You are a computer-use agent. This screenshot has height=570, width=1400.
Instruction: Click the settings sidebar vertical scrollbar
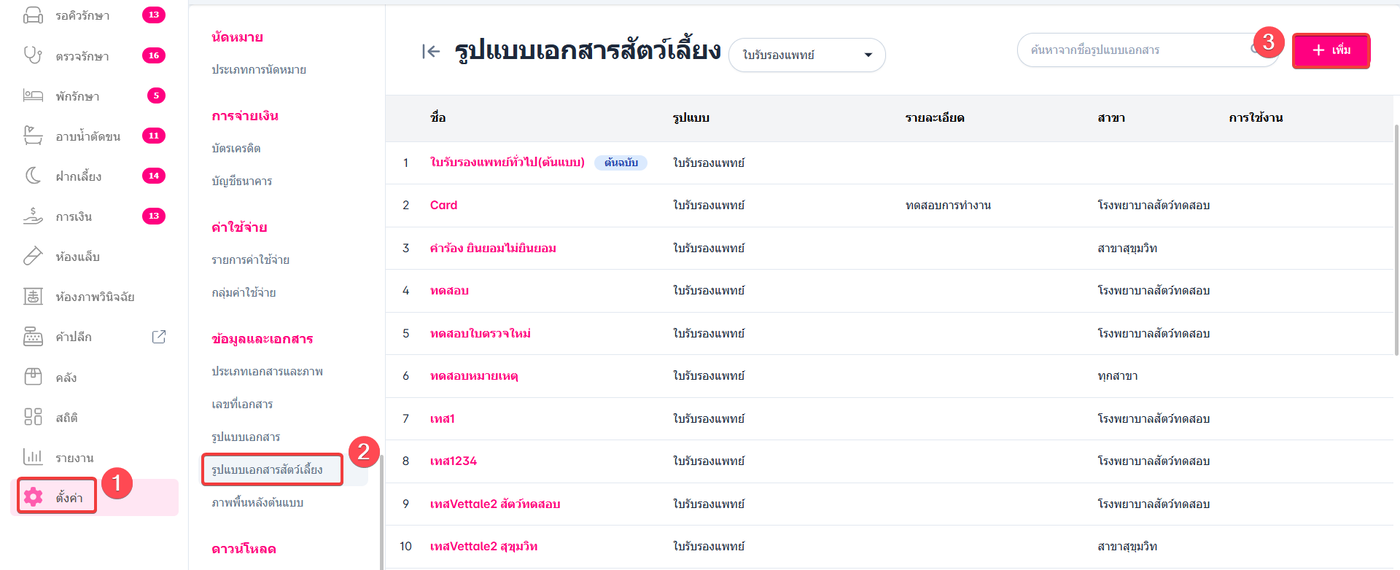pyautogui.click(x=380, y=510)
